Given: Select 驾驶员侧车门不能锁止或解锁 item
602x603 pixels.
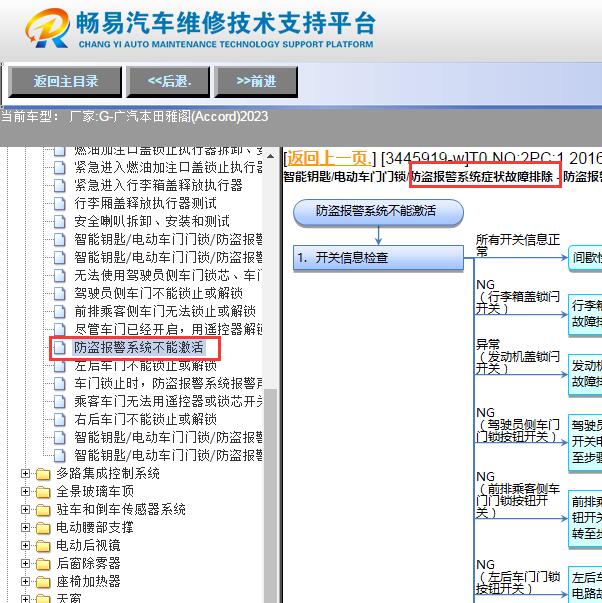Looking at the screenshot, I should coord(158,293).
